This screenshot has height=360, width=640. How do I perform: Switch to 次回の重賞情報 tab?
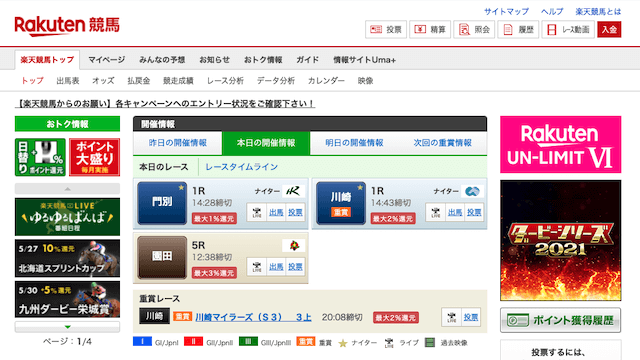coord(442,143)
